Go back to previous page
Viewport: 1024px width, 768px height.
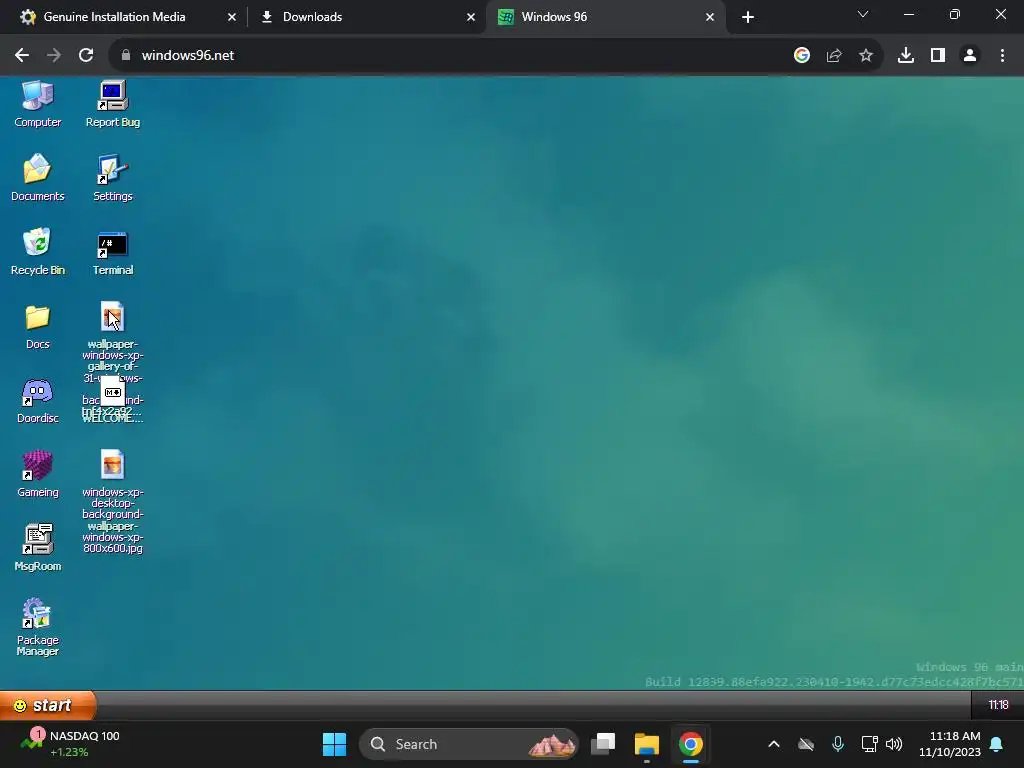[22, 56]
